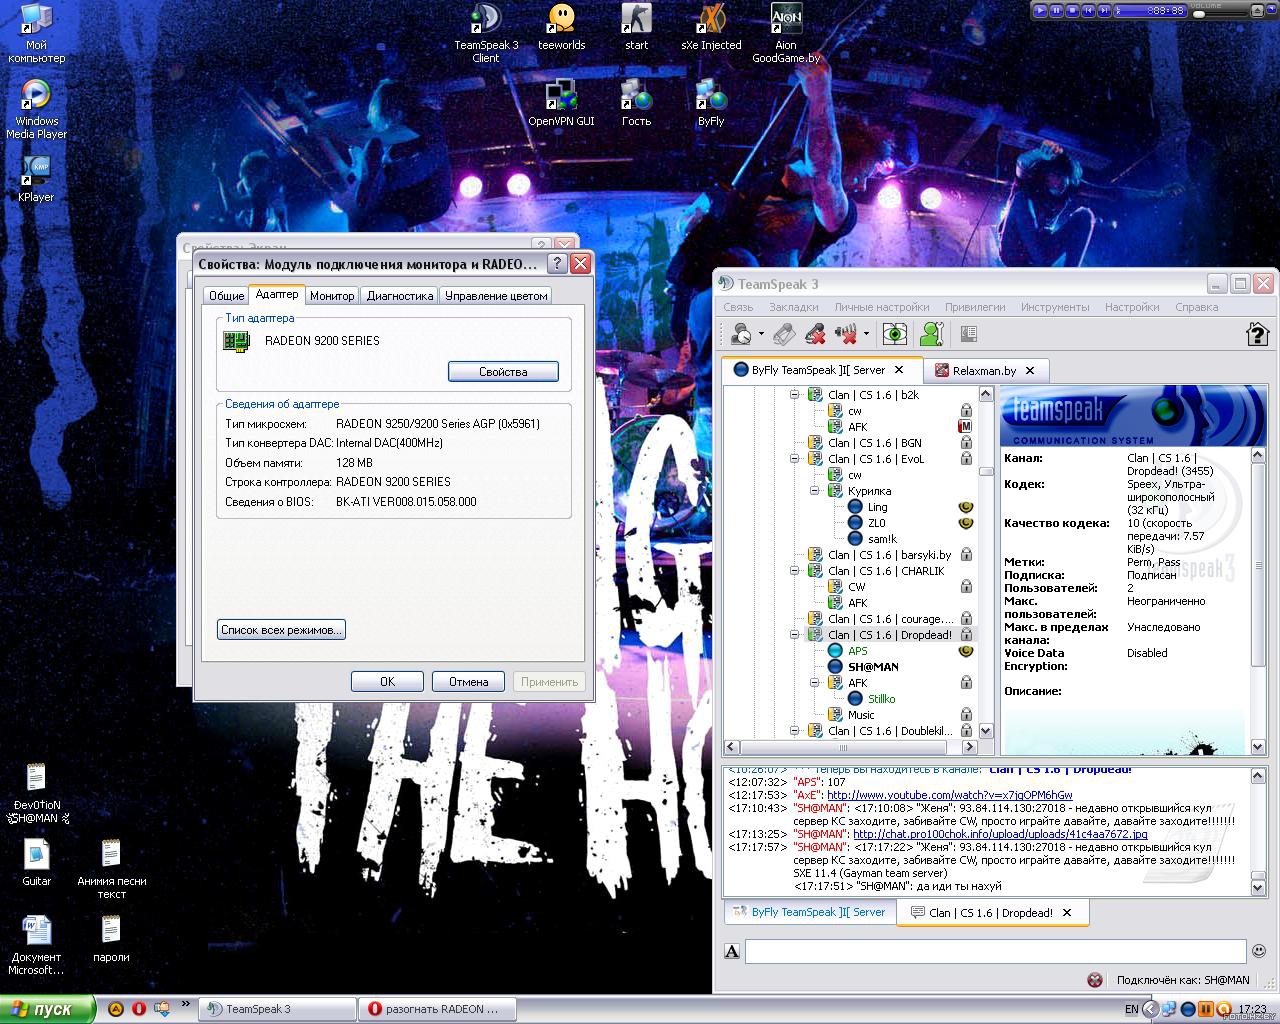Viewport: 1280px width, 1024px height.
Task: Select the OpenVPN GUI desktop shortcut
Action: [561, 103]
